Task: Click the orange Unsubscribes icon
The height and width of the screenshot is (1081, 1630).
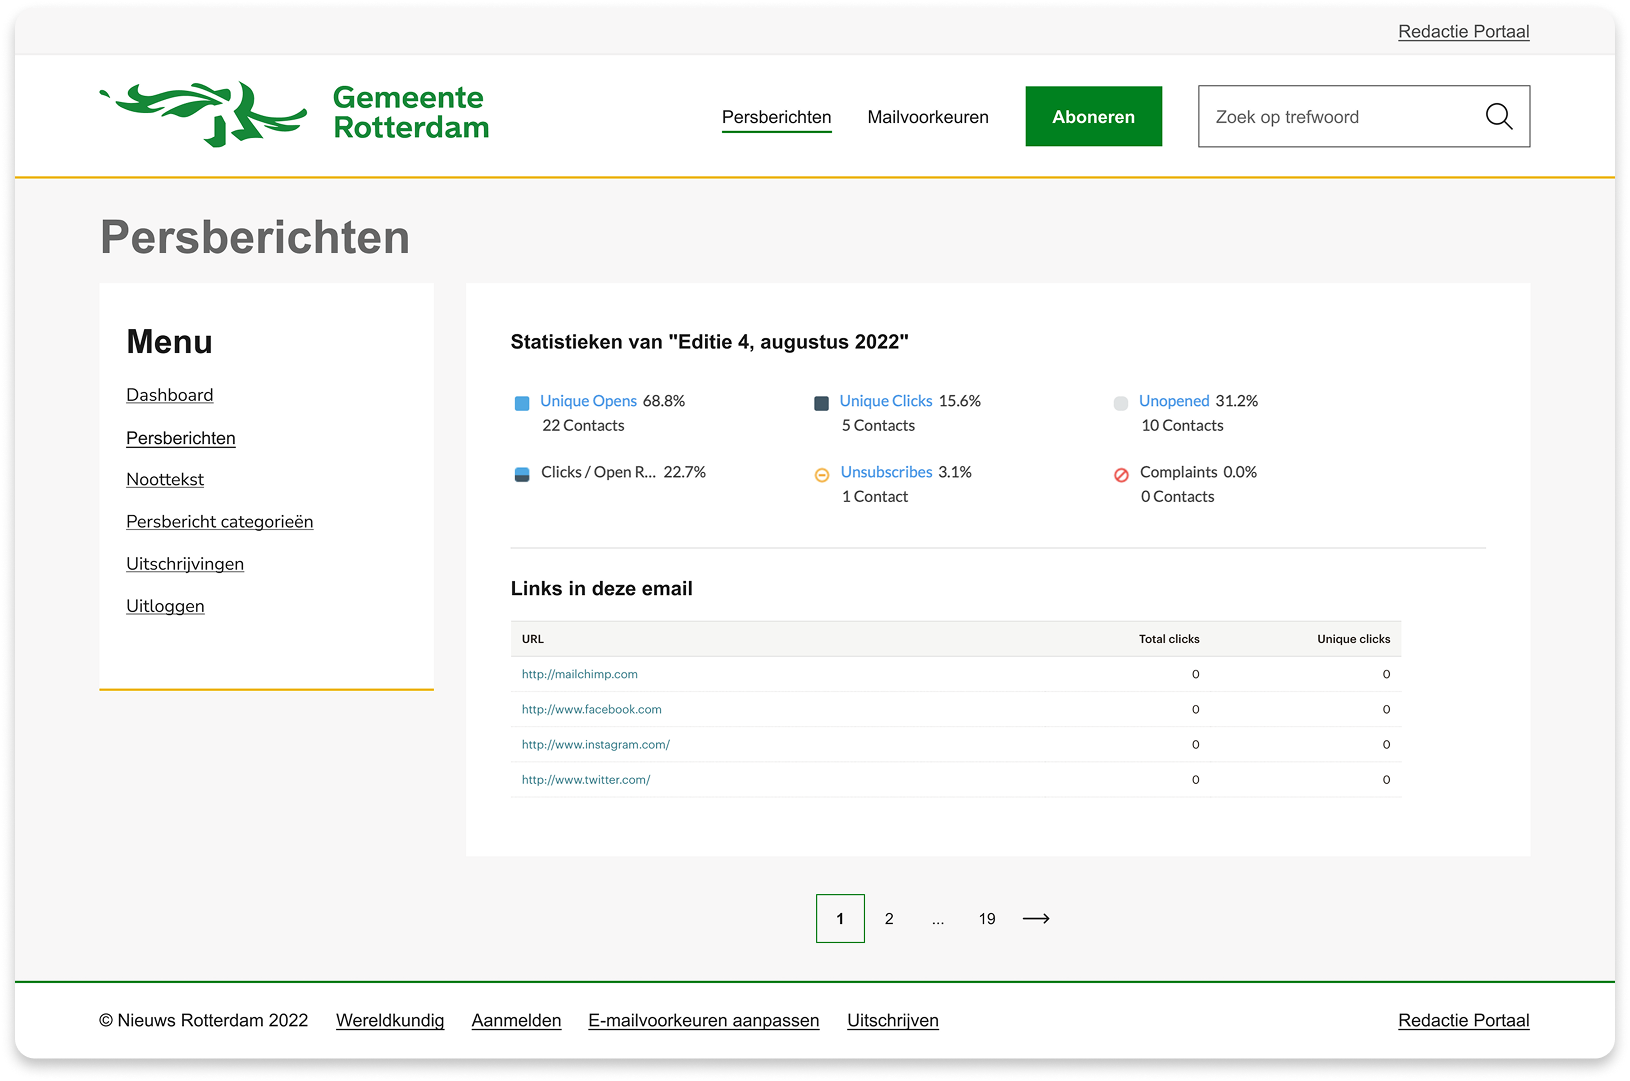Action: point(822,475)
